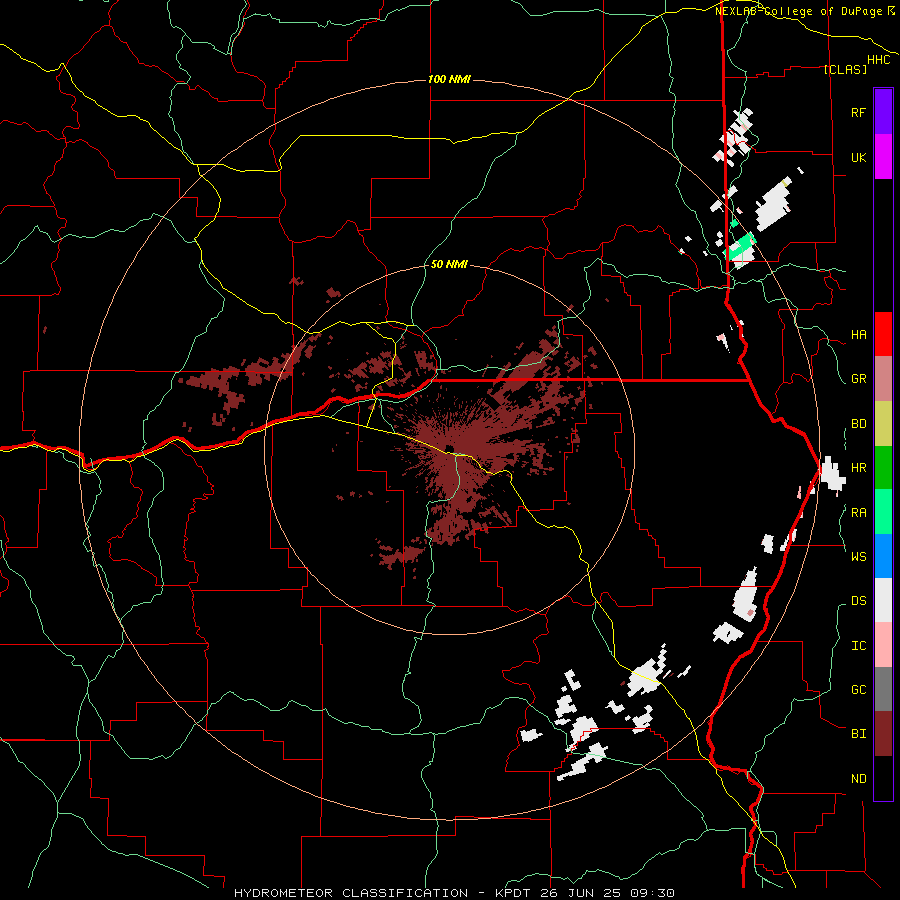The width and height of the screenshot is (900, 900).
Task: Click the HR legend label text
Action: pos(858,468)
